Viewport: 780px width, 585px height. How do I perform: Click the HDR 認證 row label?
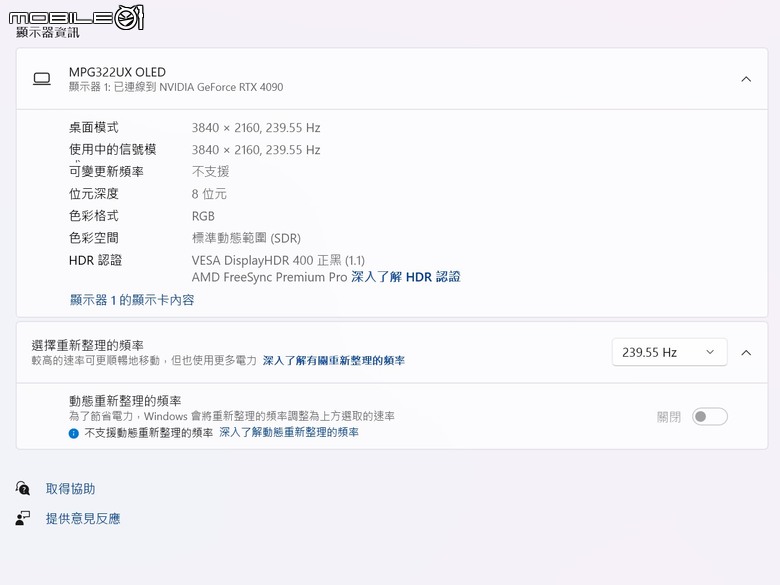pyautogui.click(x=95, y=260)
